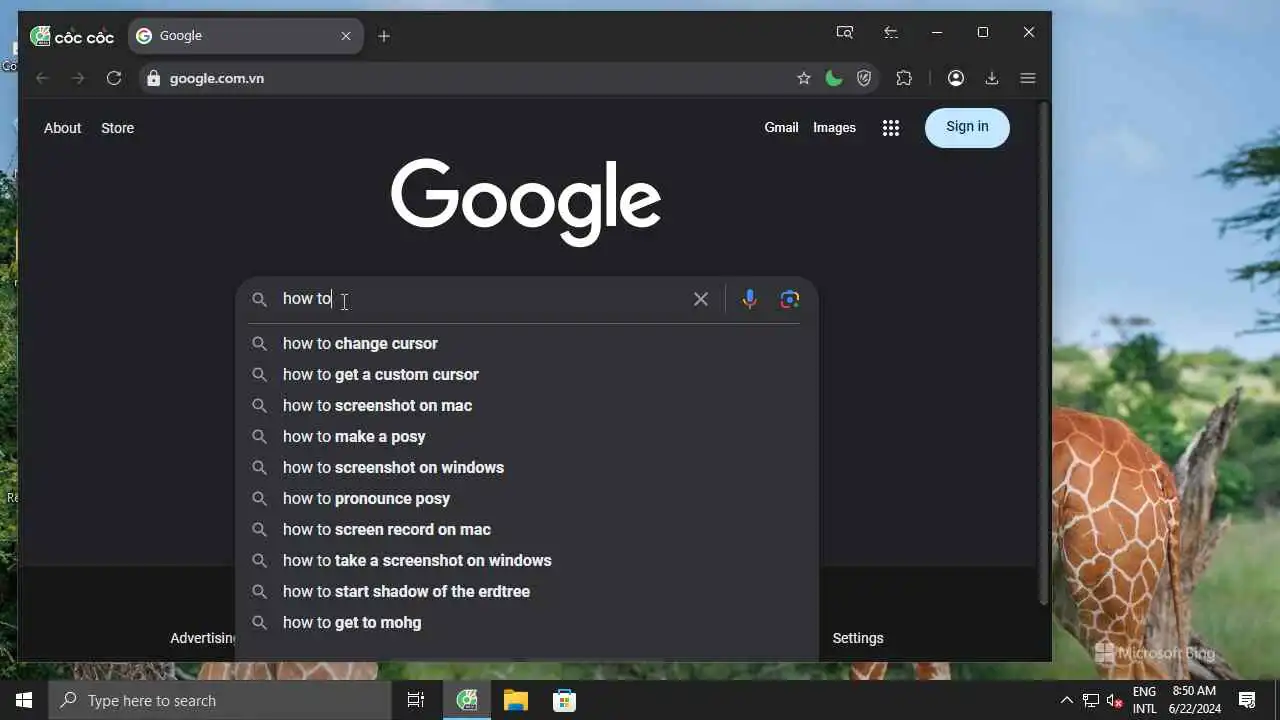This screenshot has height=720, width=1280.
Task: Choose 'how to get to mohg'
Action: coord(527,622)
